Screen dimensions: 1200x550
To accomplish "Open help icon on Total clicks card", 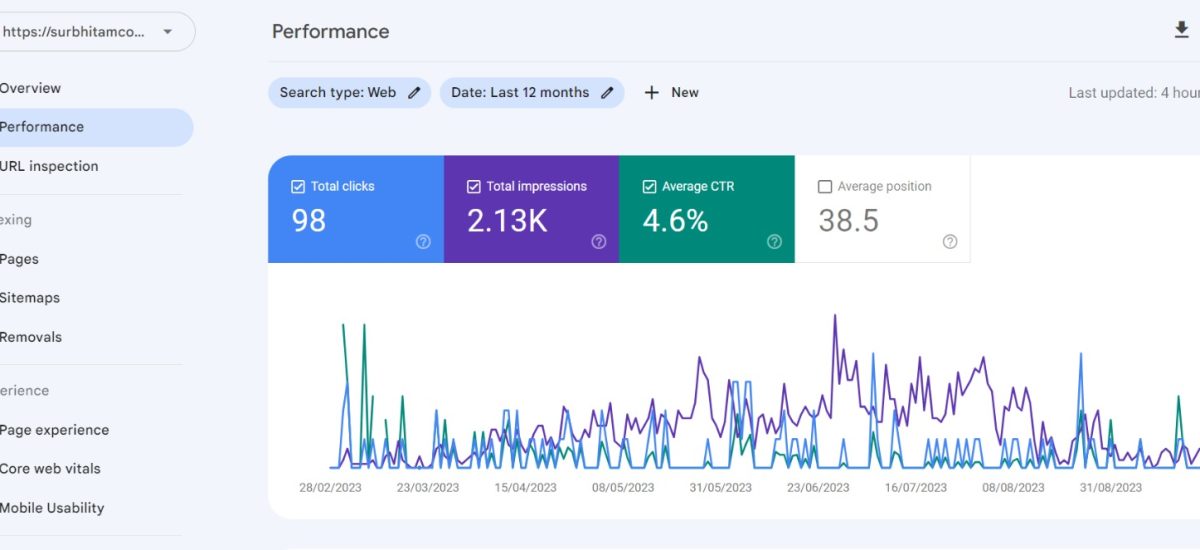I will tap(423, 242).
